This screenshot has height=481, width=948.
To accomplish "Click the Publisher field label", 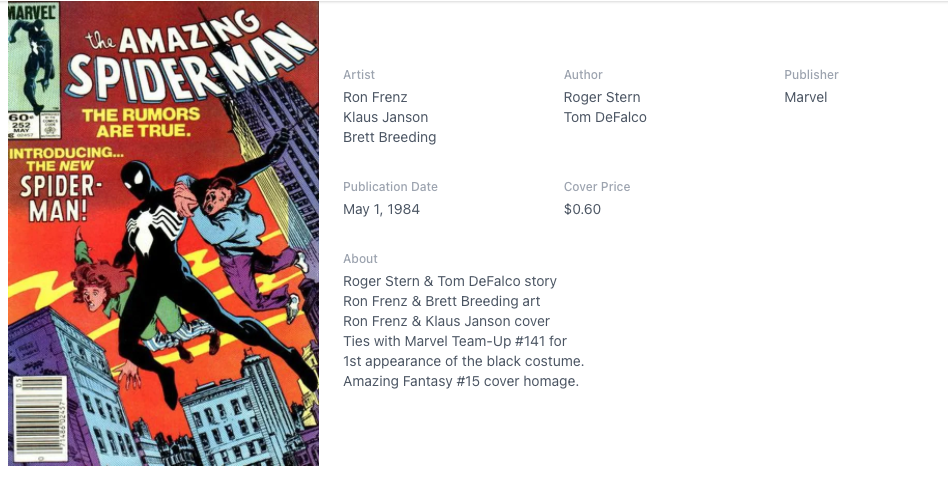I will [x=811, y=75].
